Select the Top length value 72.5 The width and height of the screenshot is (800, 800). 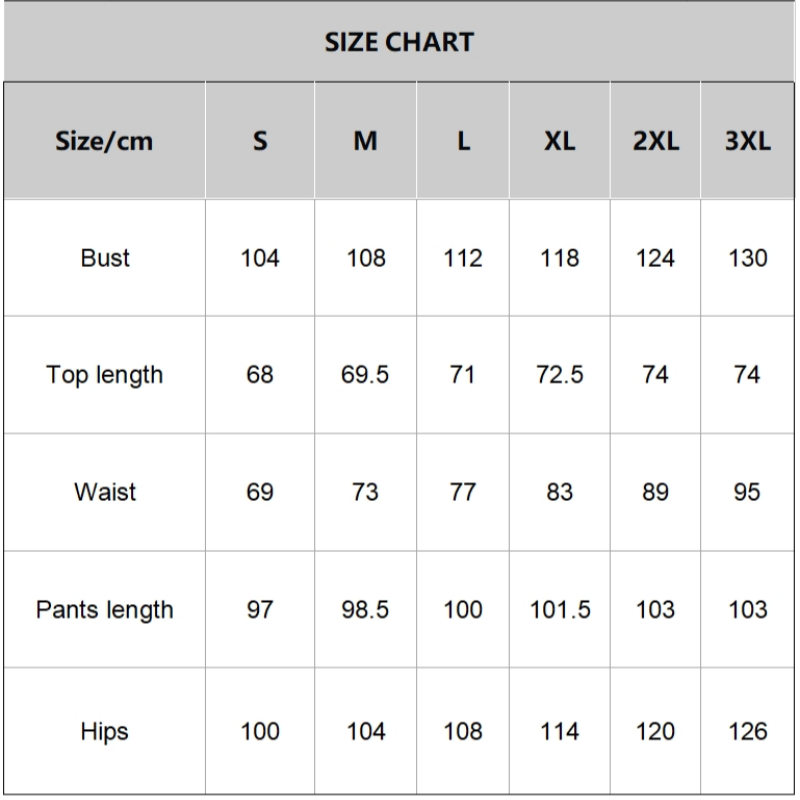[559, 375]
